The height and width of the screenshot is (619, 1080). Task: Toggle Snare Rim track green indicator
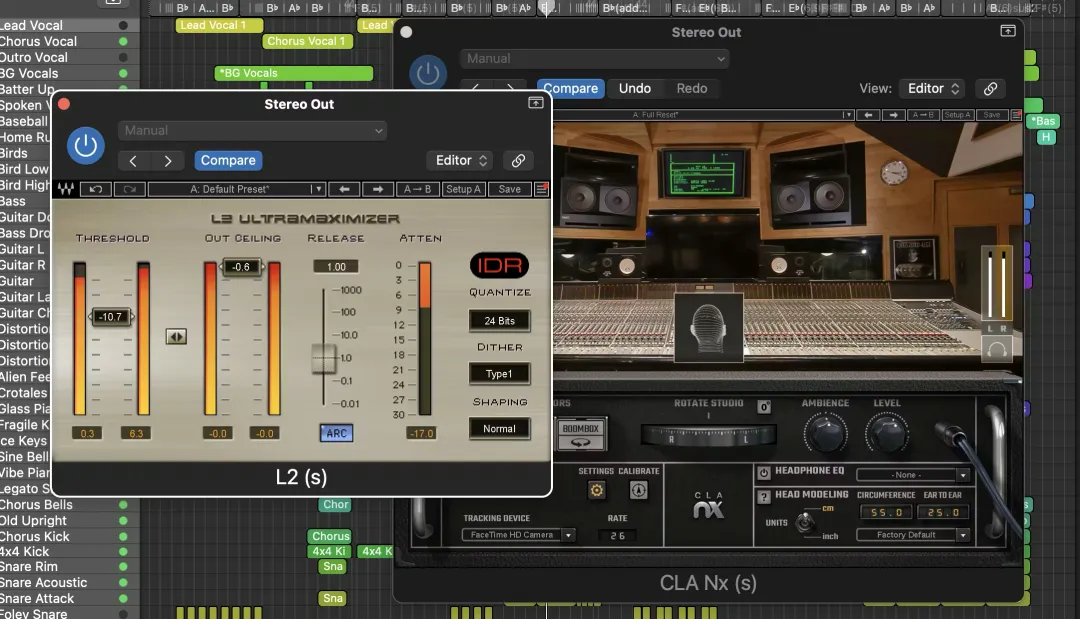click(123, 567)
